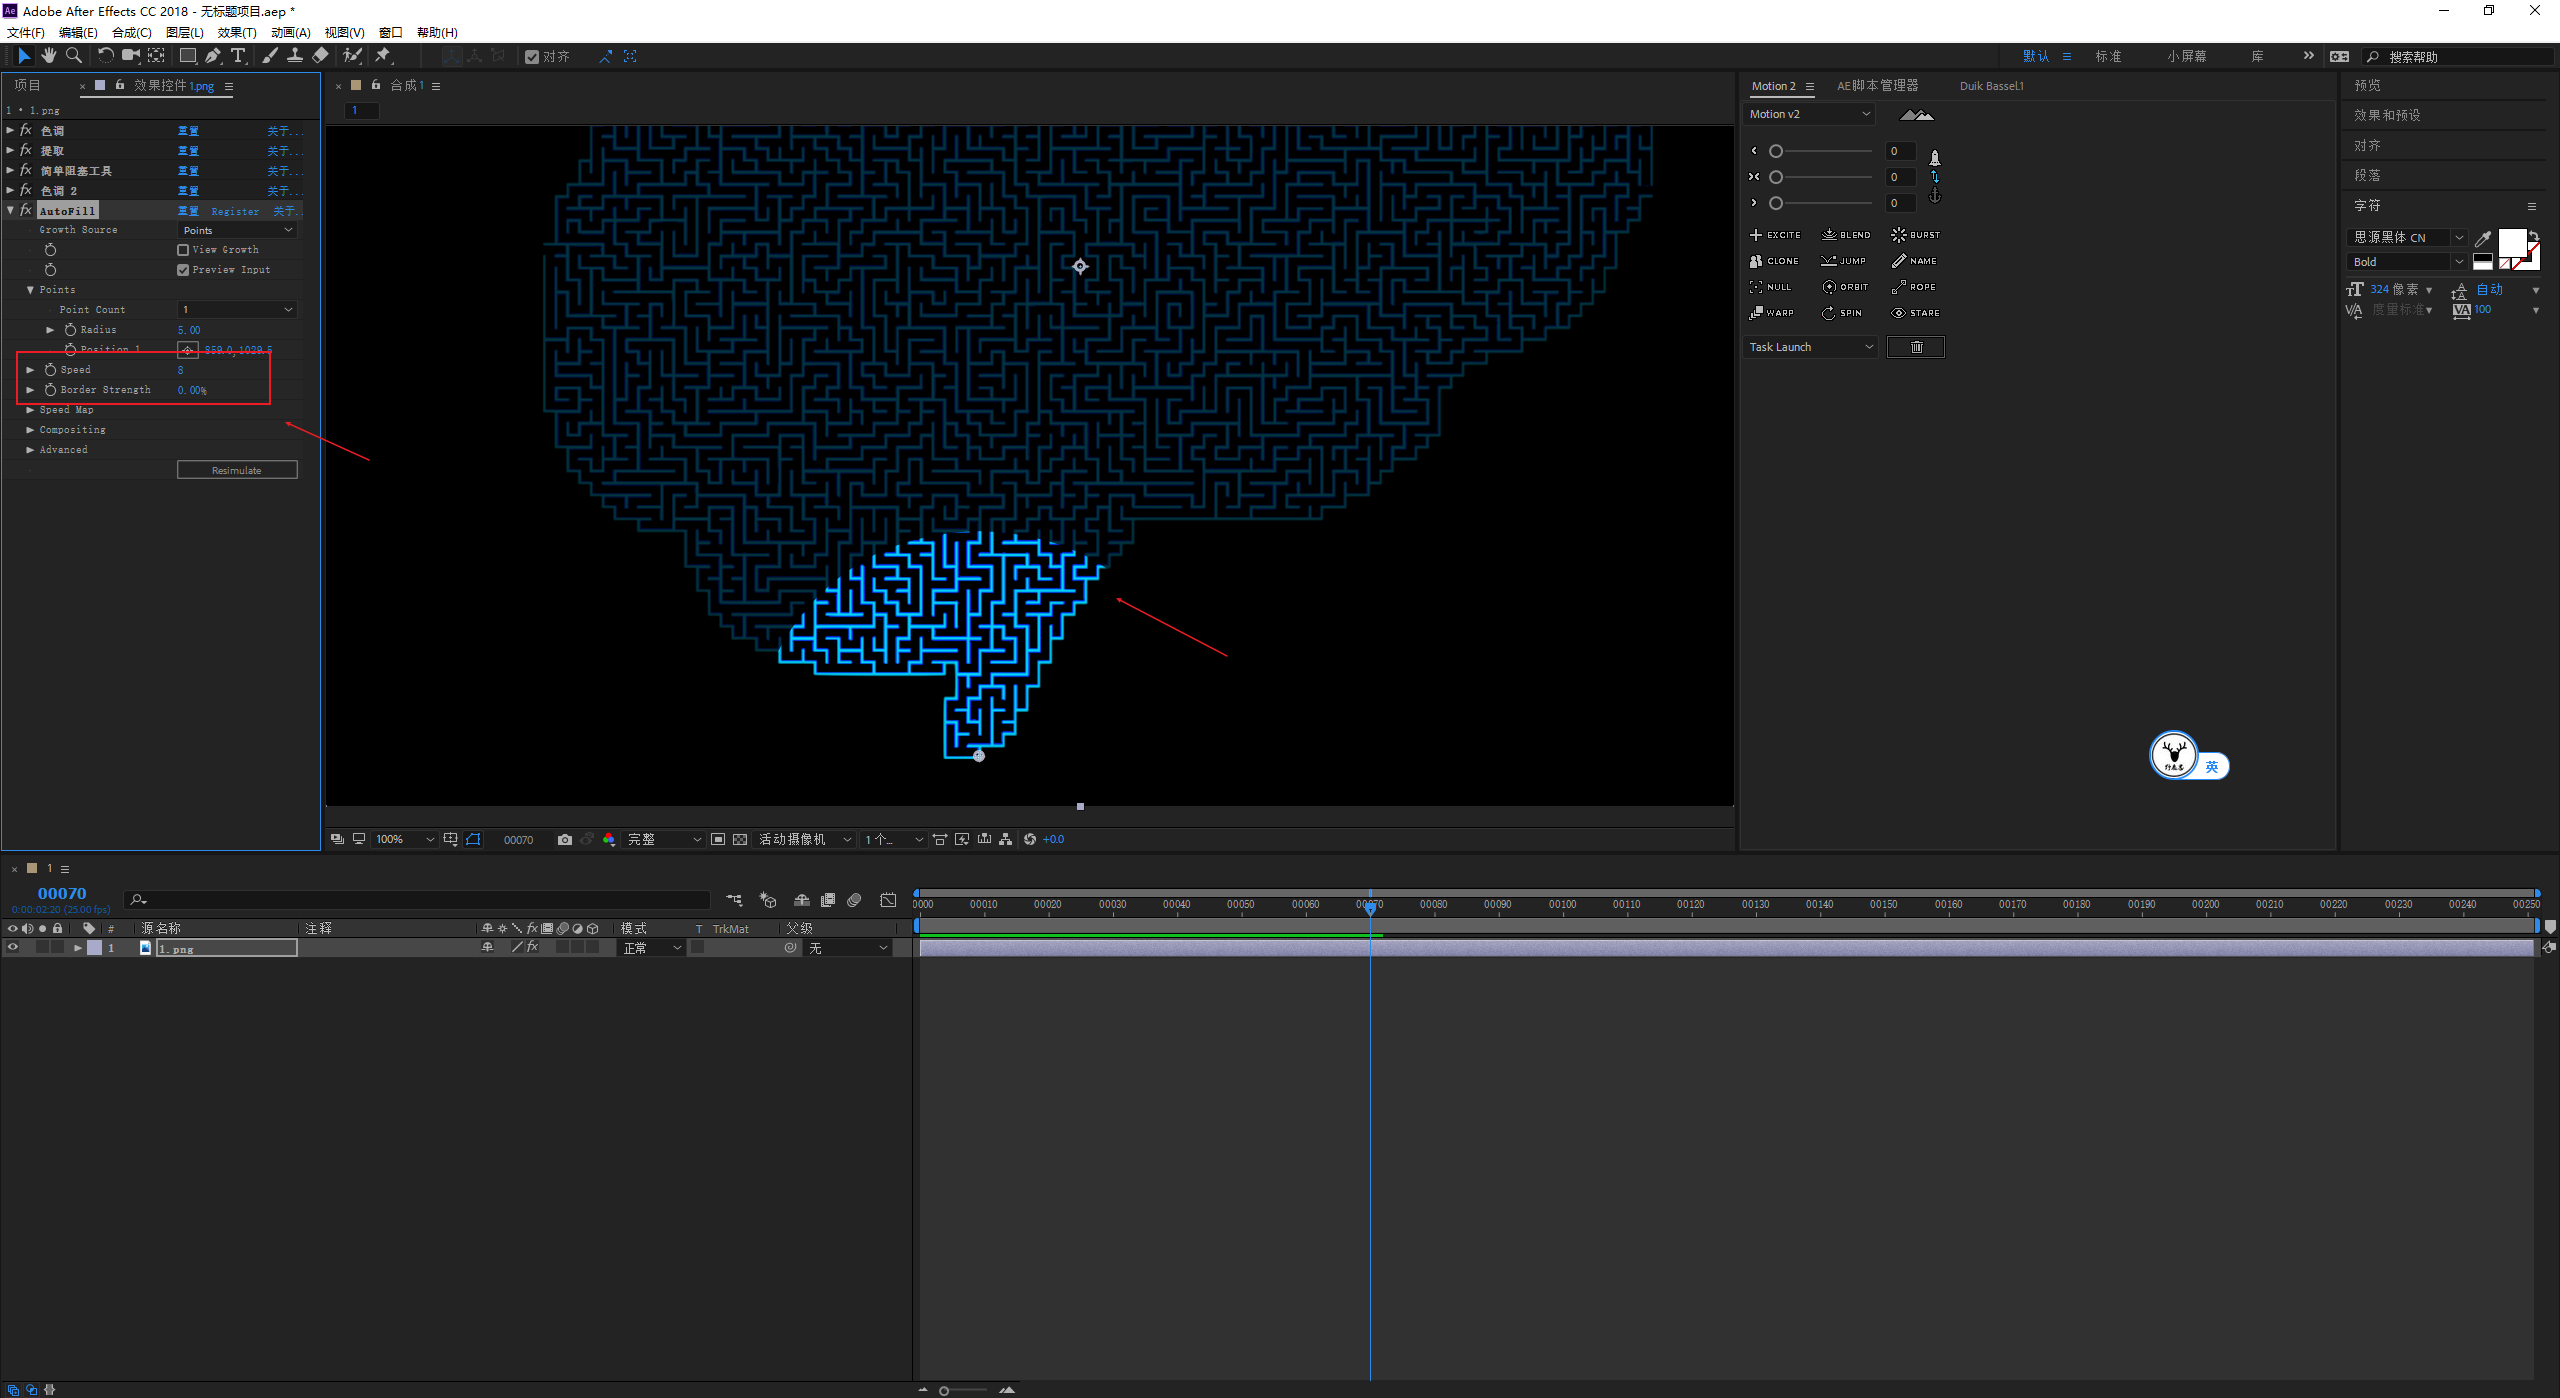Screen dimensions: 2560x1398
Task: Click the Resimulate button
Action: coord(237,470)
